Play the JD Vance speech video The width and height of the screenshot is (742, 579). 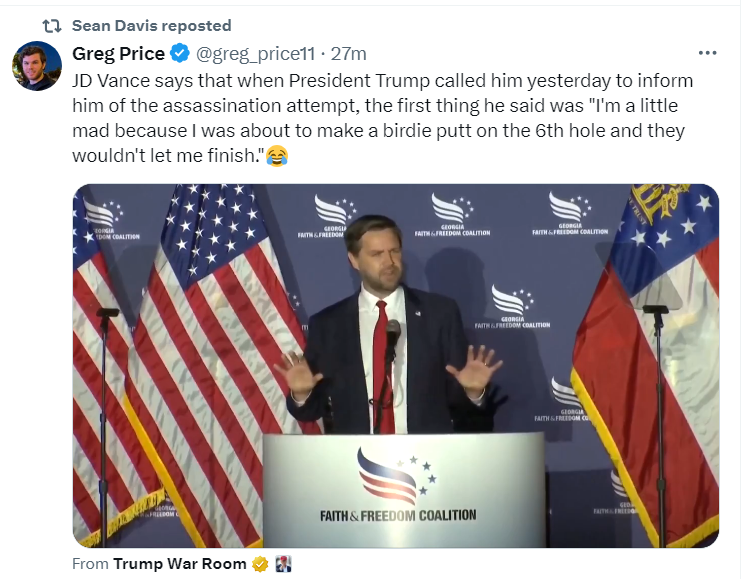point(396,366)
